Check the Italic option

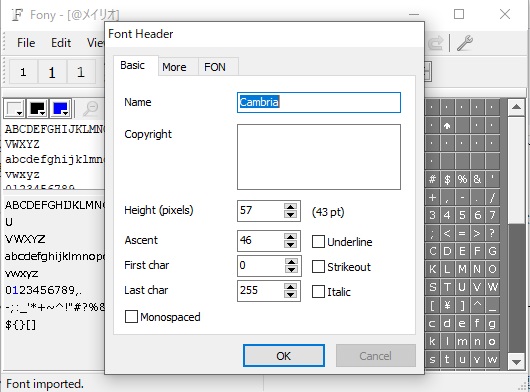click(x=318, y=292)
